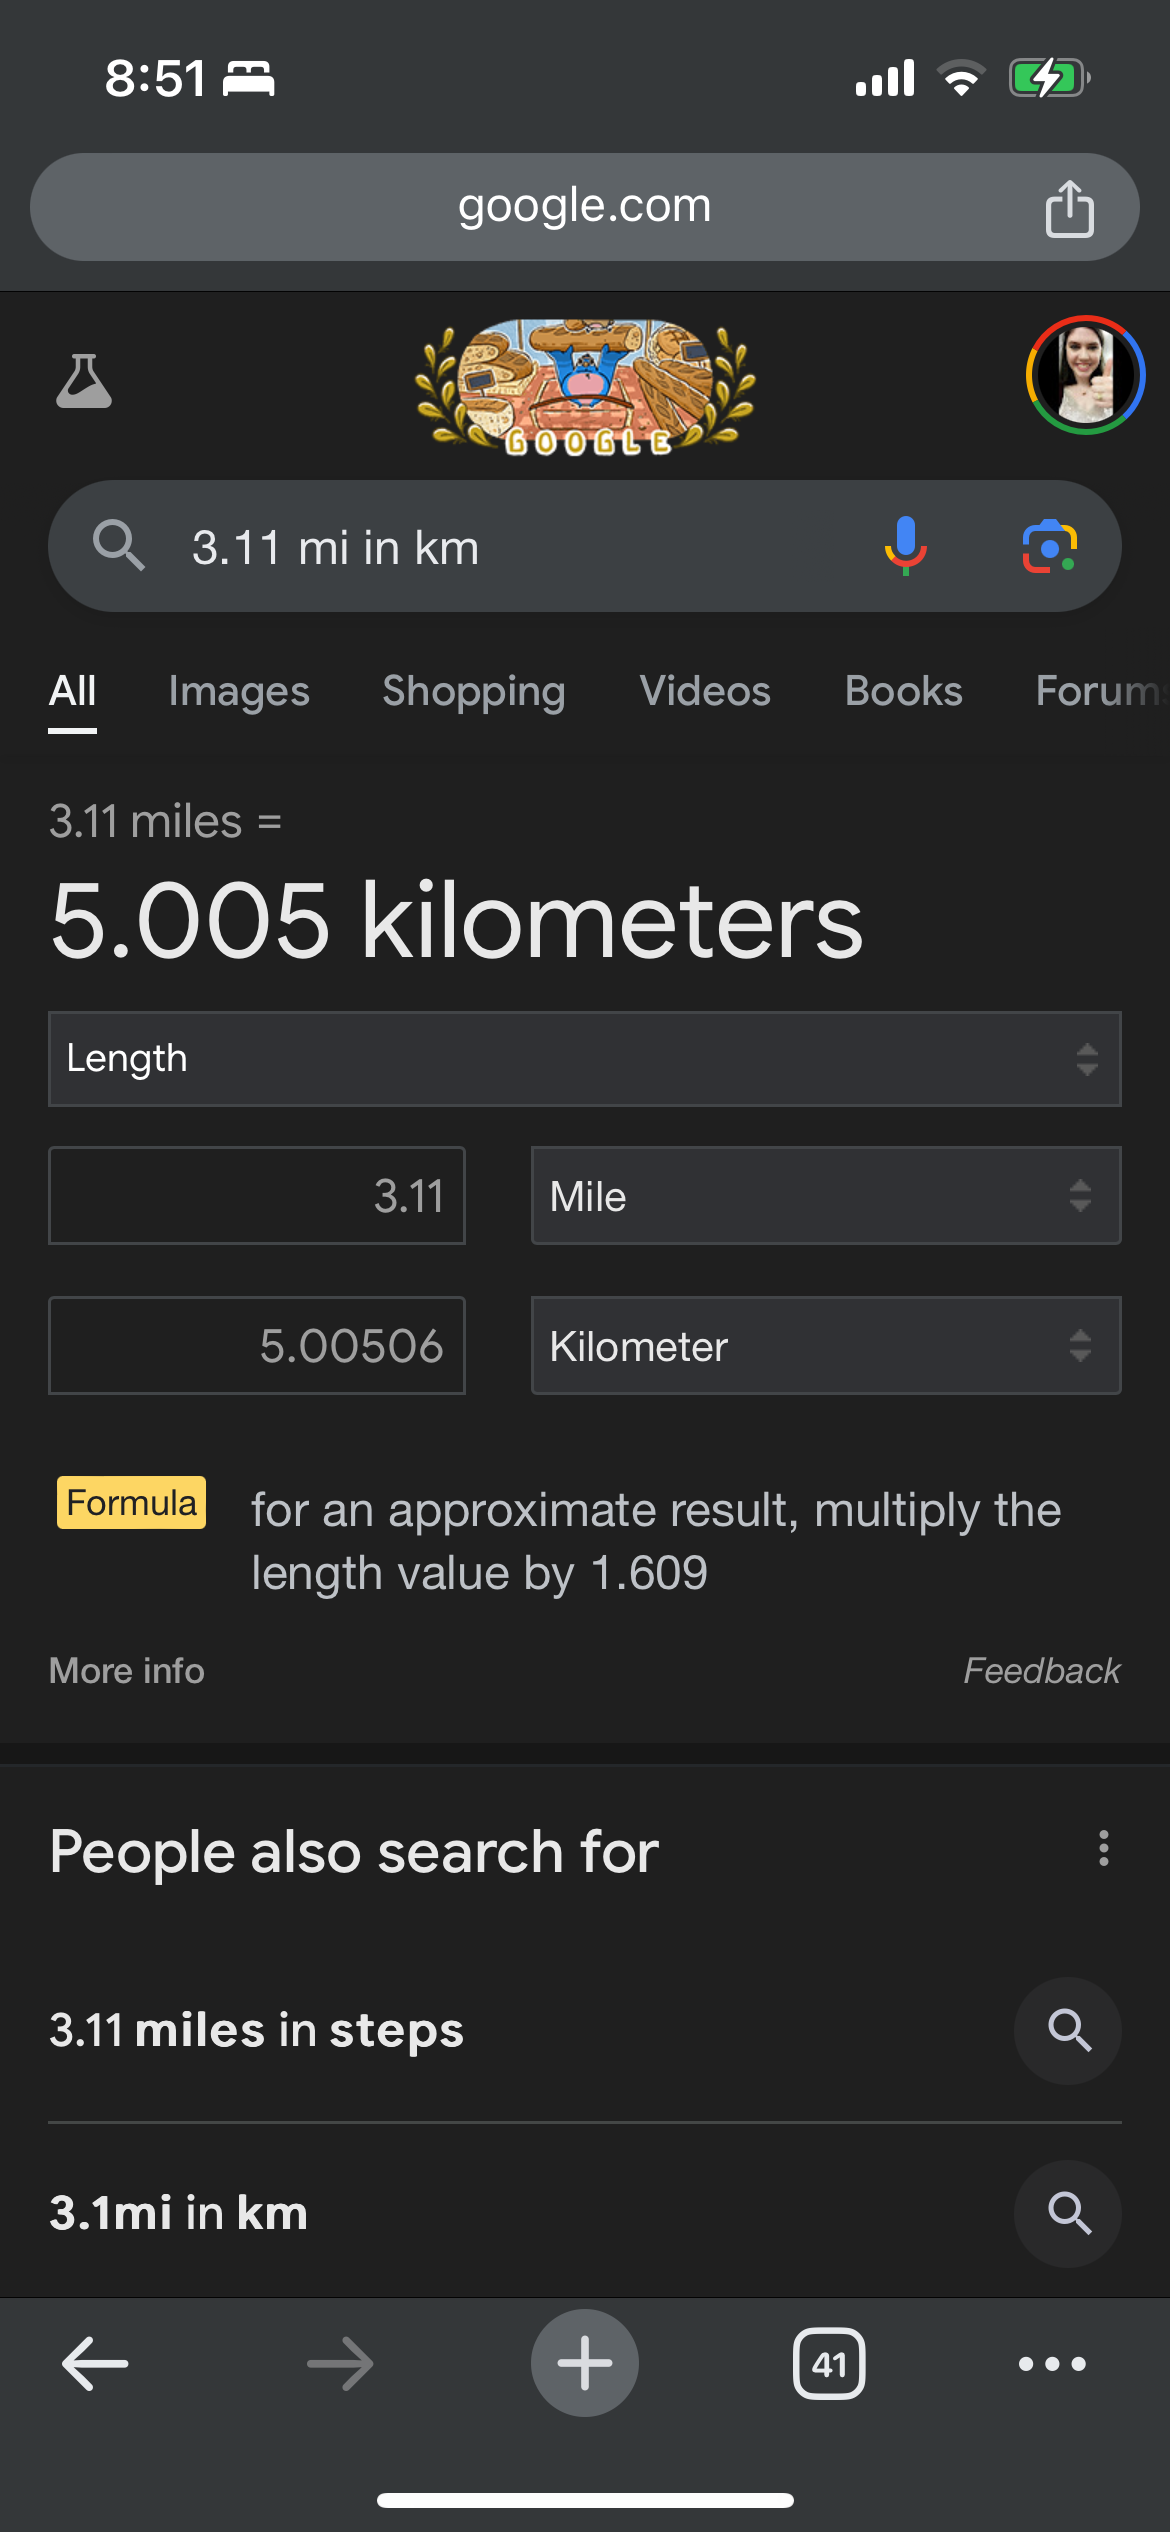The height and width of the screenshot is (2532, 1170).
Task: Open a new tab with plus button
Action: [585, 2364]
